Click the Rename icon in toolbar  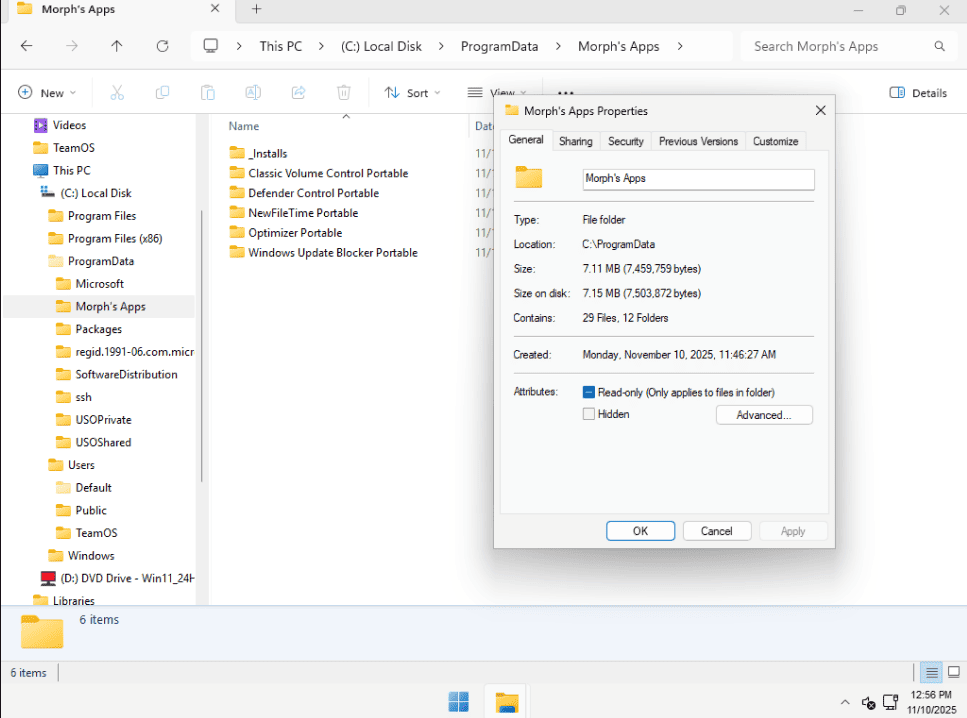coord(253,93)
